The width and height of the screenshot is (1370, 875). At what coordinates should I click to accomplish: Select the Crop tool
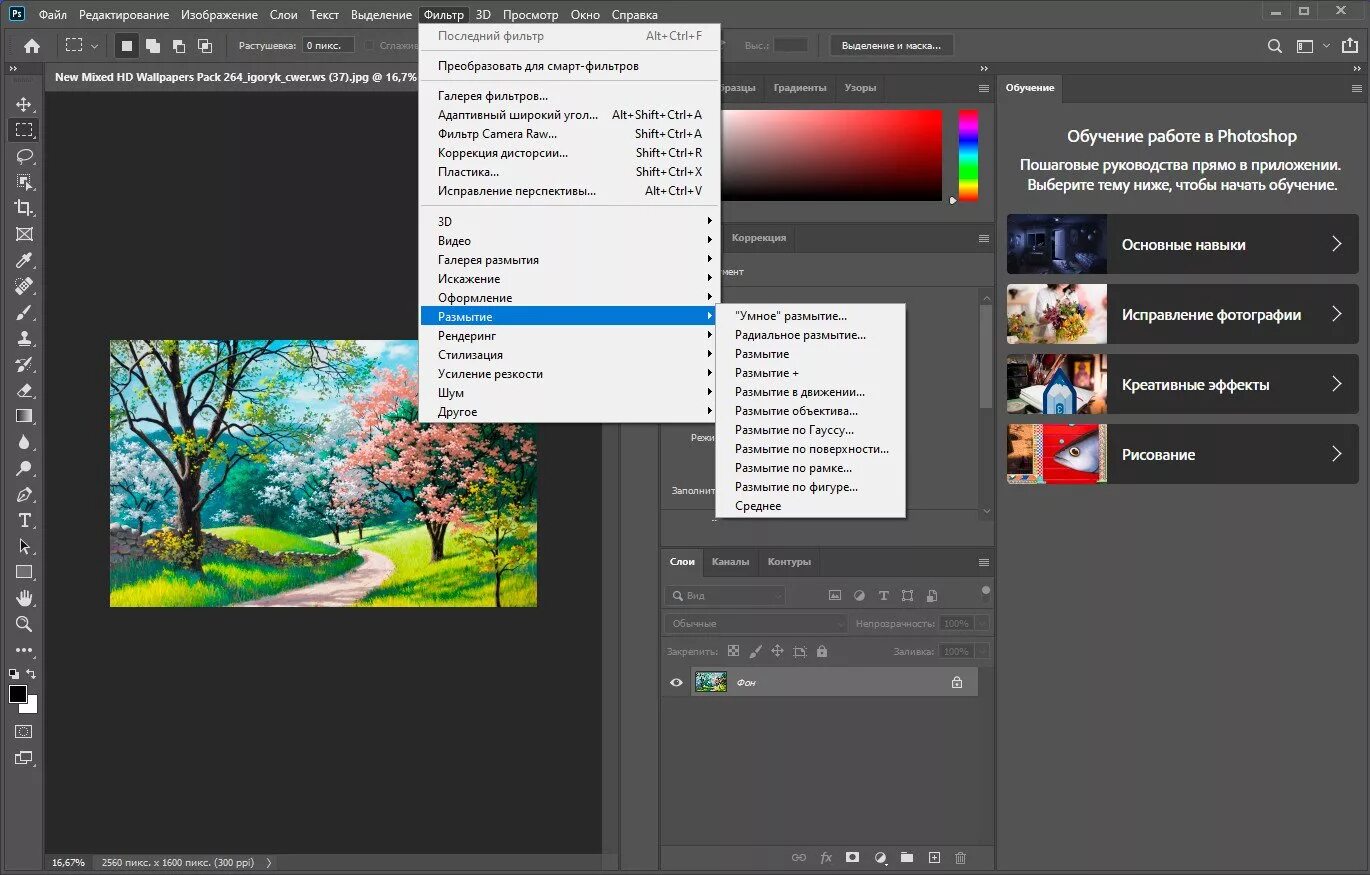pyautogui.click(x=24, y=208)
